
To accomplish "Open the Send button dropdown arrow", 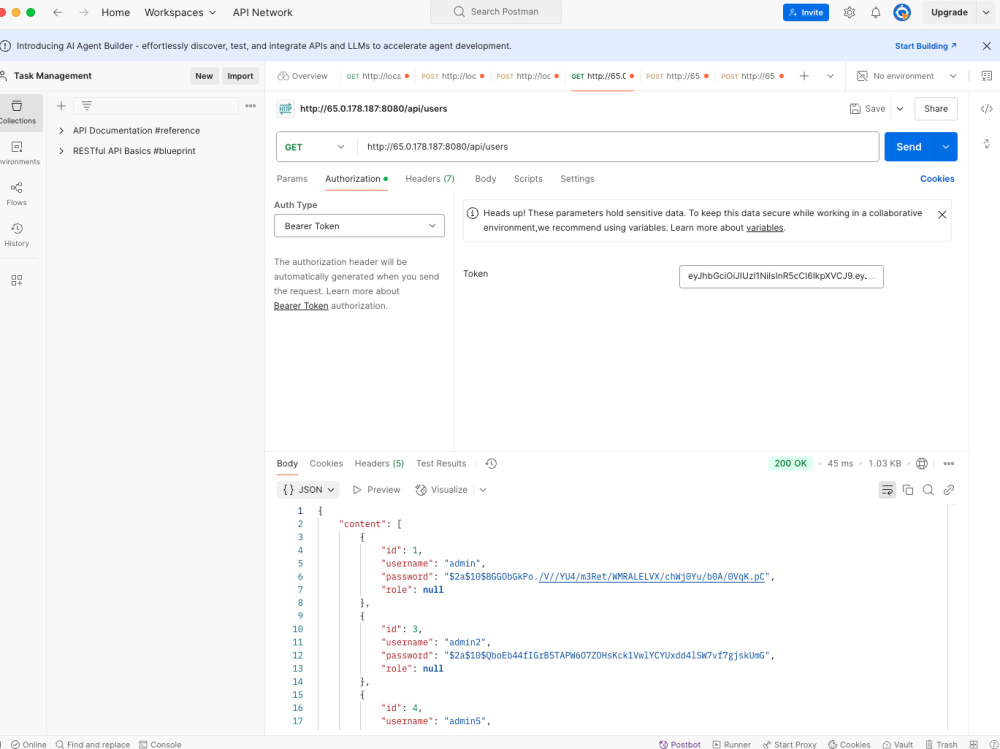I will click(x=946, y=147).
